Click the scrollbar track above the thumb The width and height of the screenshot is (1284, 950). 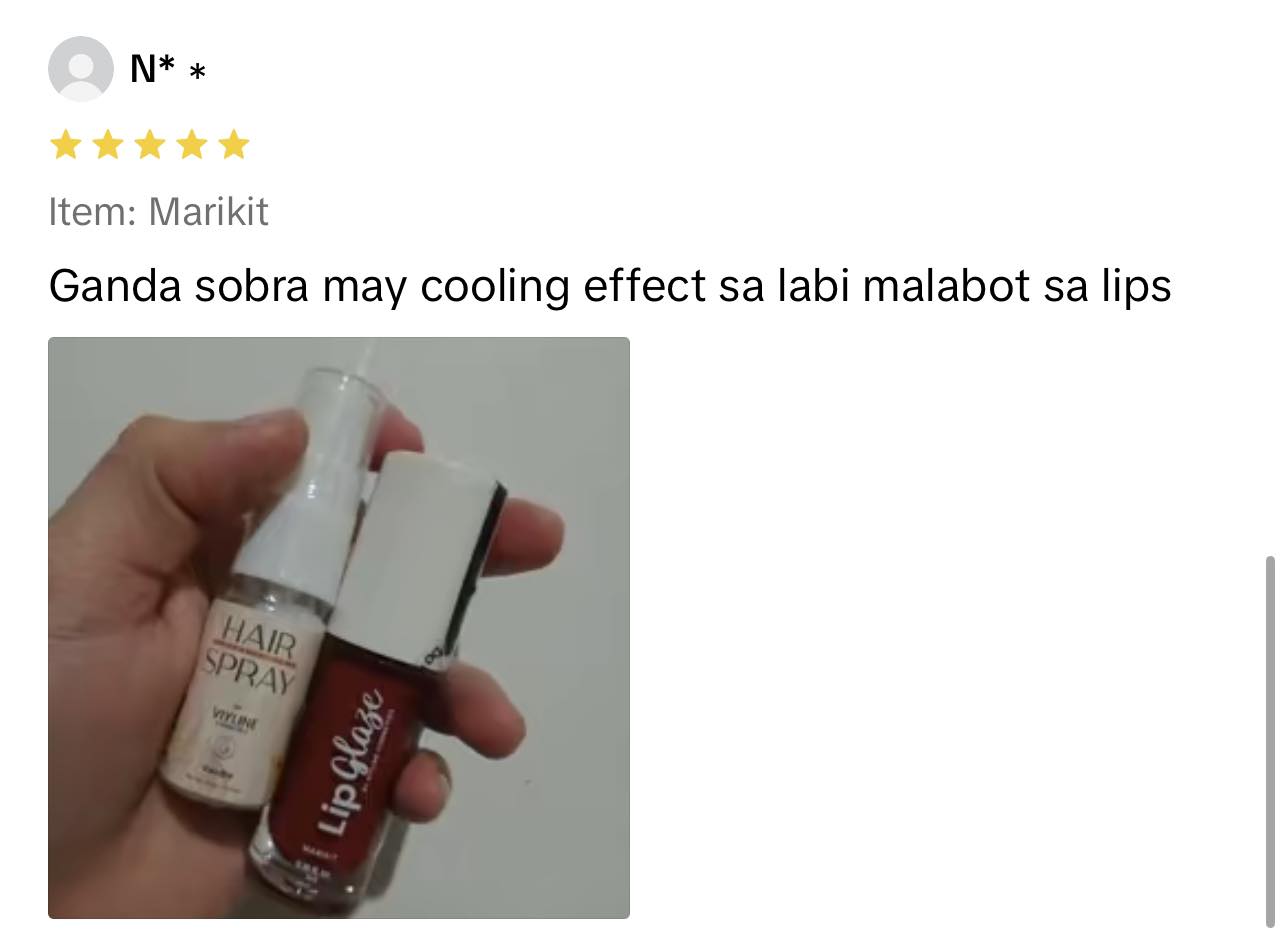coord(1270,280)
